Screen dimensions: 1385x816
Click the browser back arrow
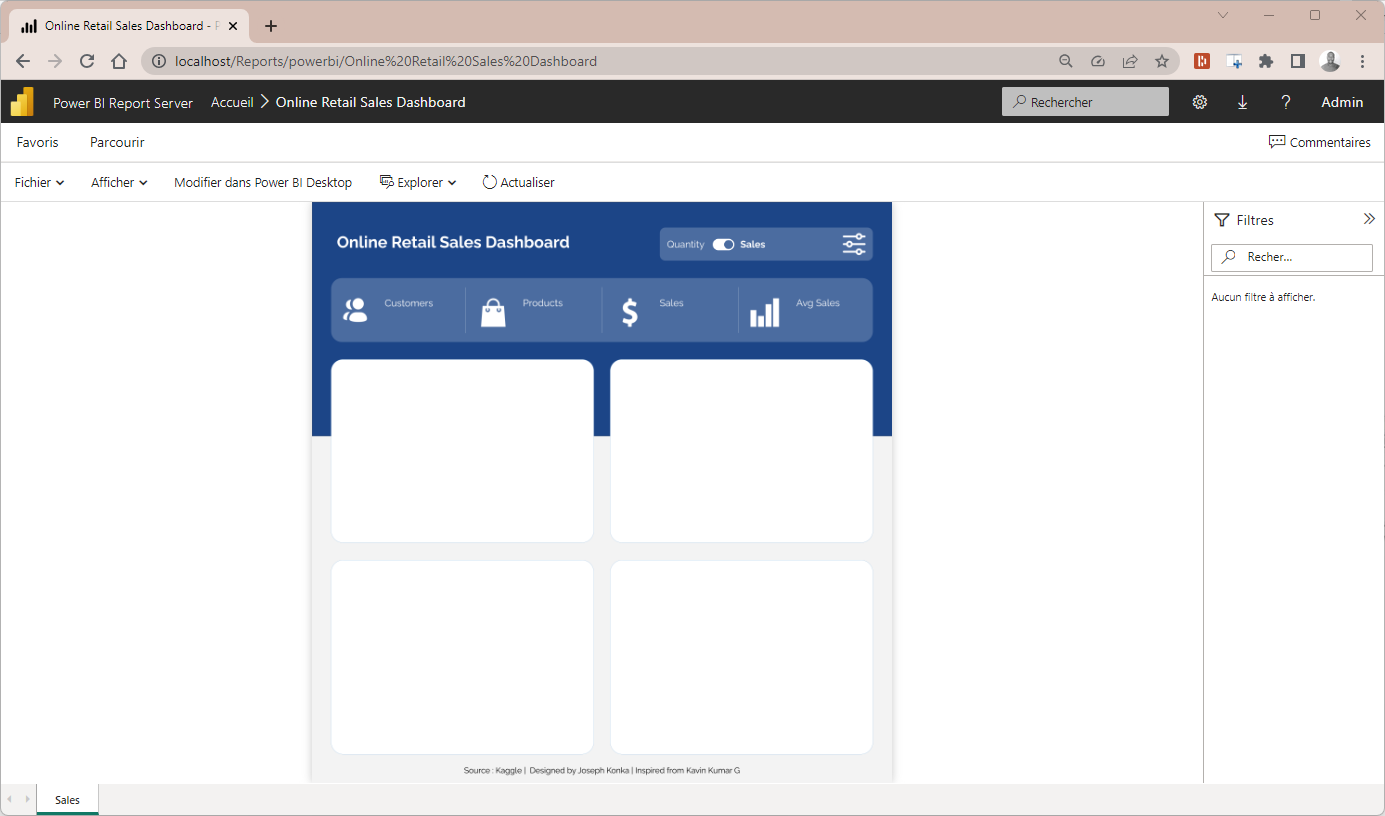[x=23, y=61]
